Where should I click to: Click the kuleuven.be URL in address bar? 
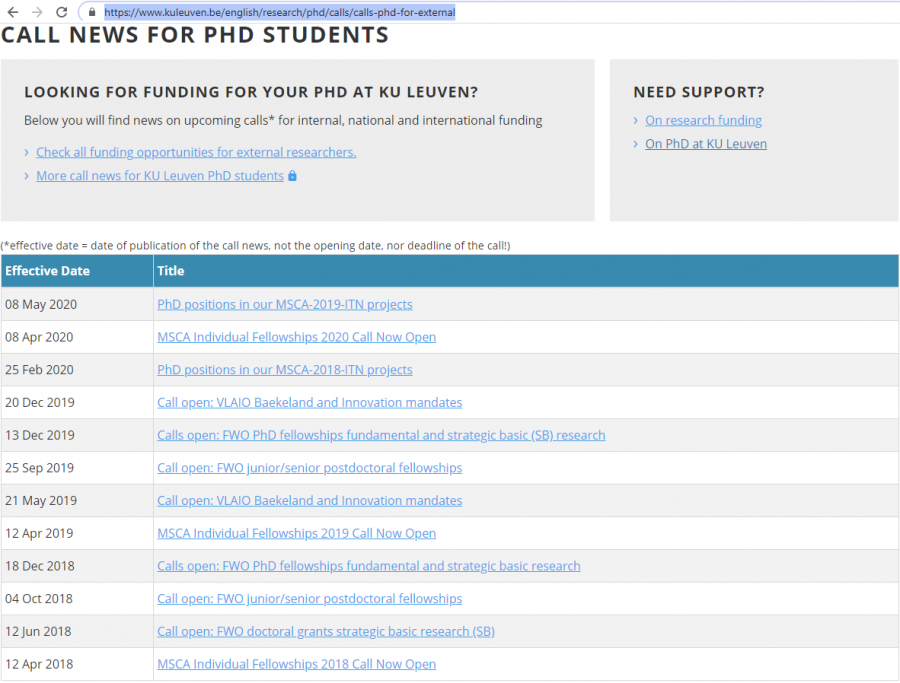(x=280, y=12)
